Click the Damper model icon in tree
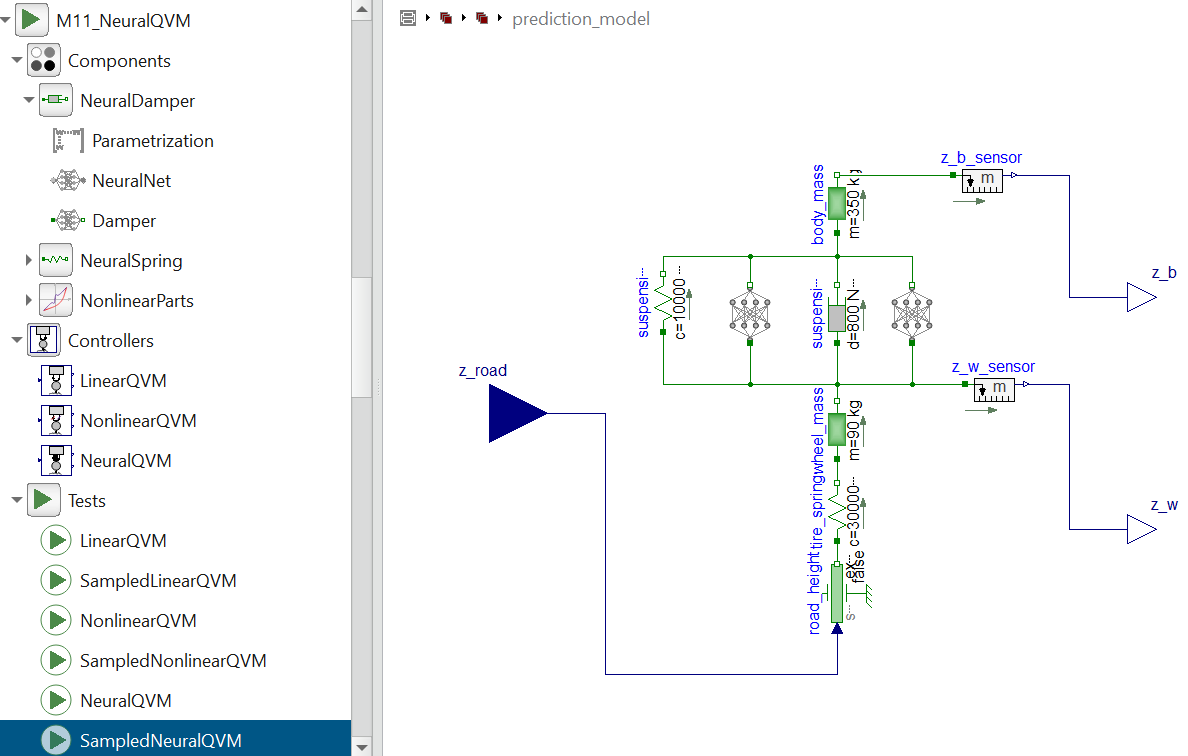Screen dimensions: 1188x756 (67, 220)
